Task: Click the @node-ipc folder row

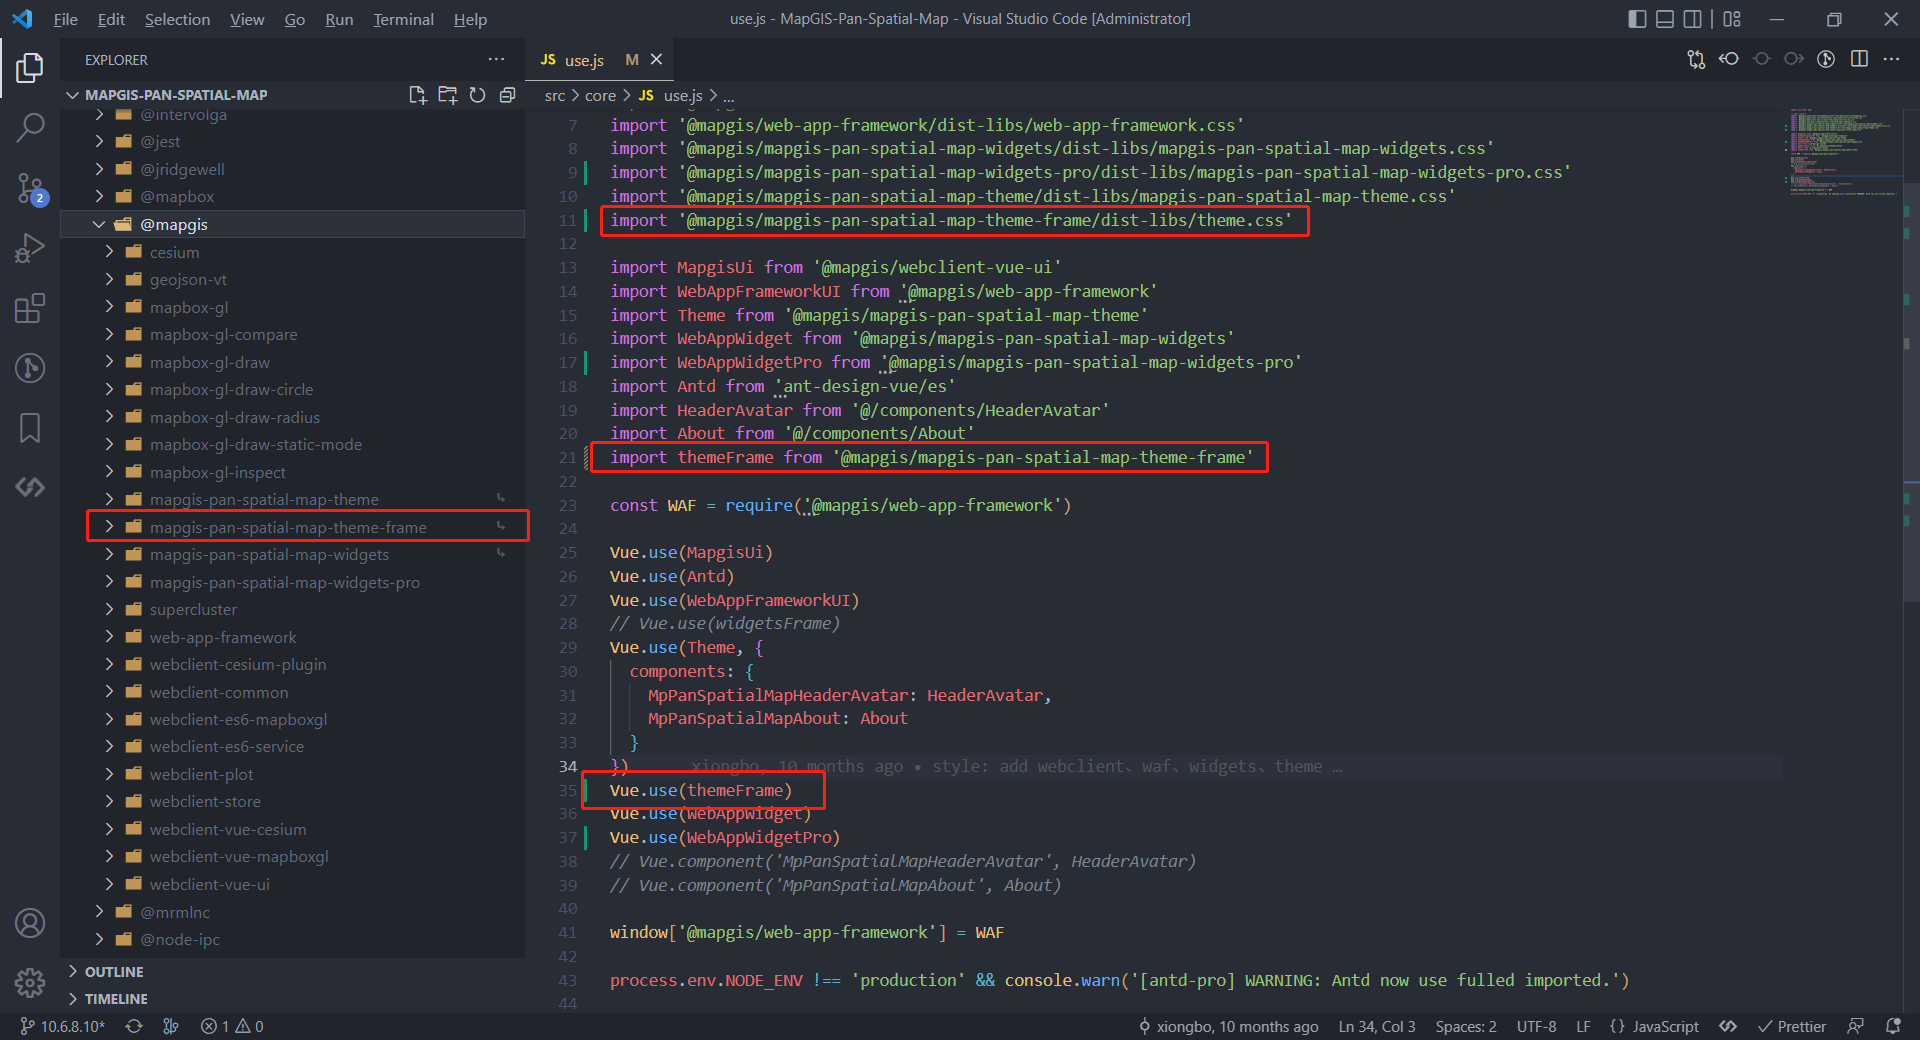Action: [292, 939]
